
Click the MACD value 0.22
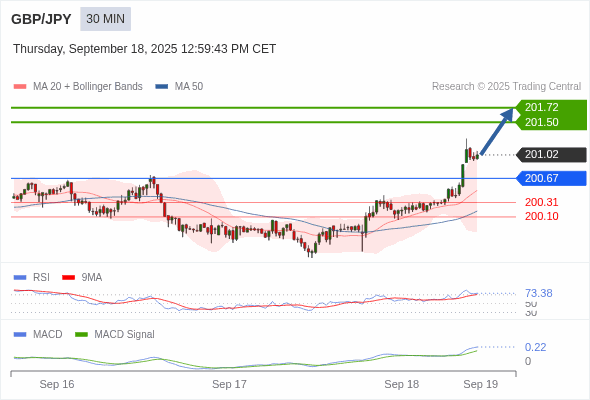pyautogui.click(x=535, y=347)
